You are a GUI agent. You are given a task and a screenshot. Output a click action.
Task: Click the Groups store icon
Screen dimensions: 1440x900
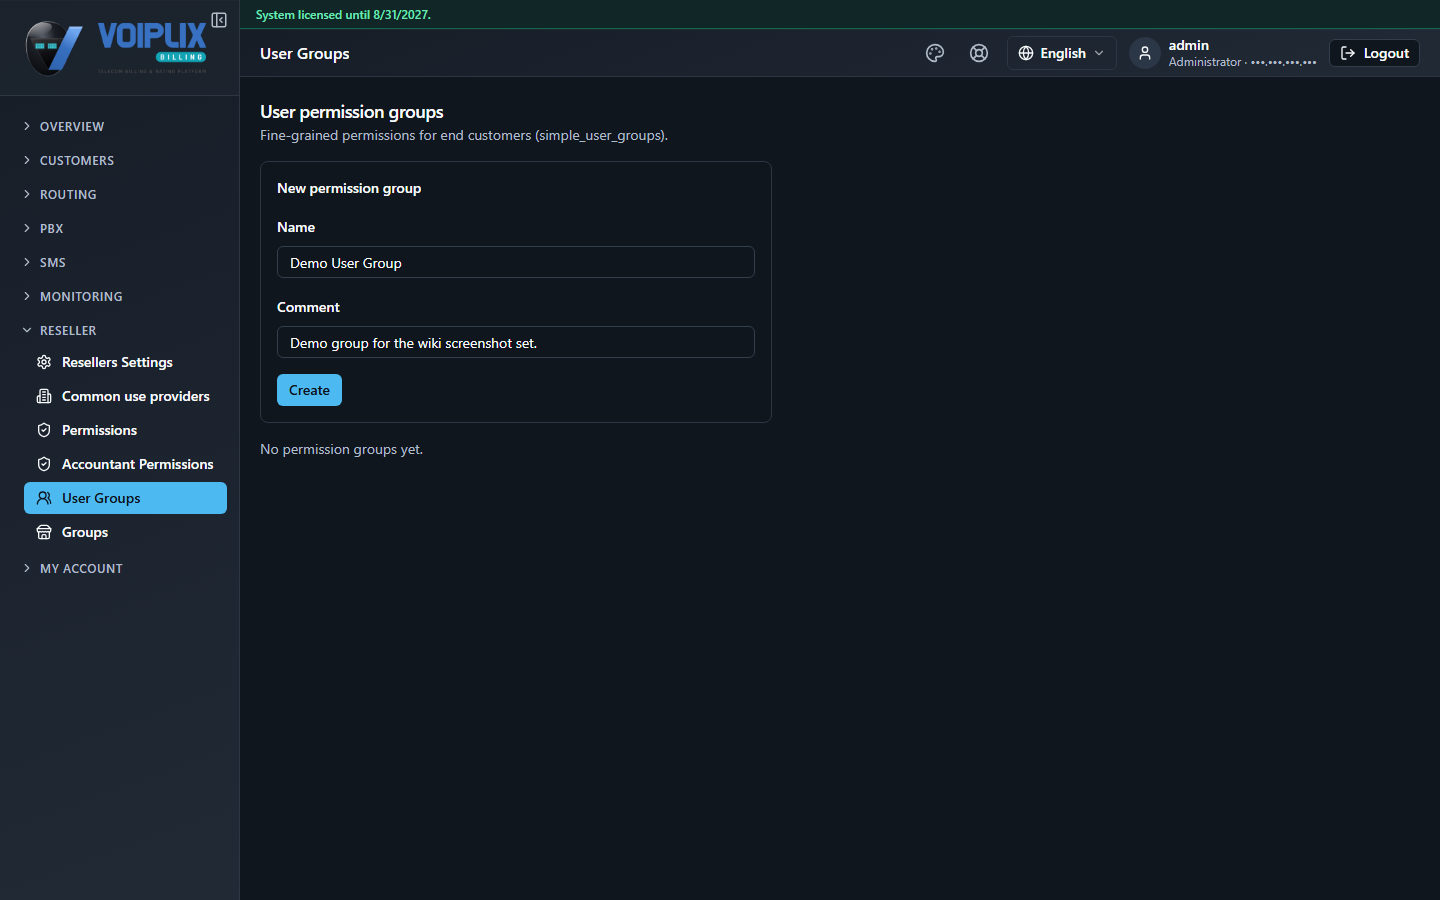coord(44,532)
